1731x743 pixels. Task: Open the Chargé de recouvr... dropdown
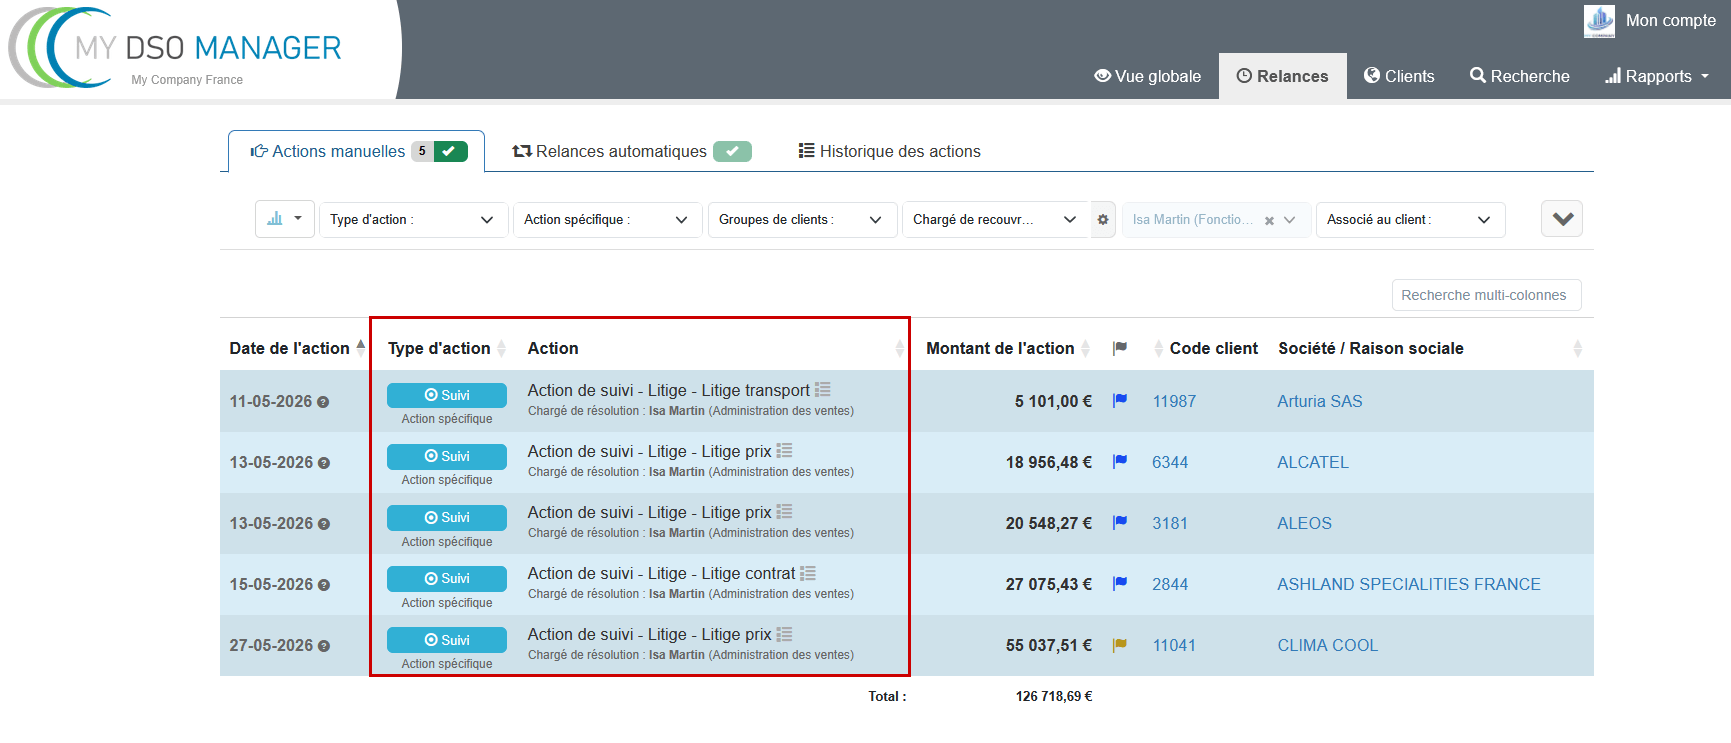[x=994, y=219]
